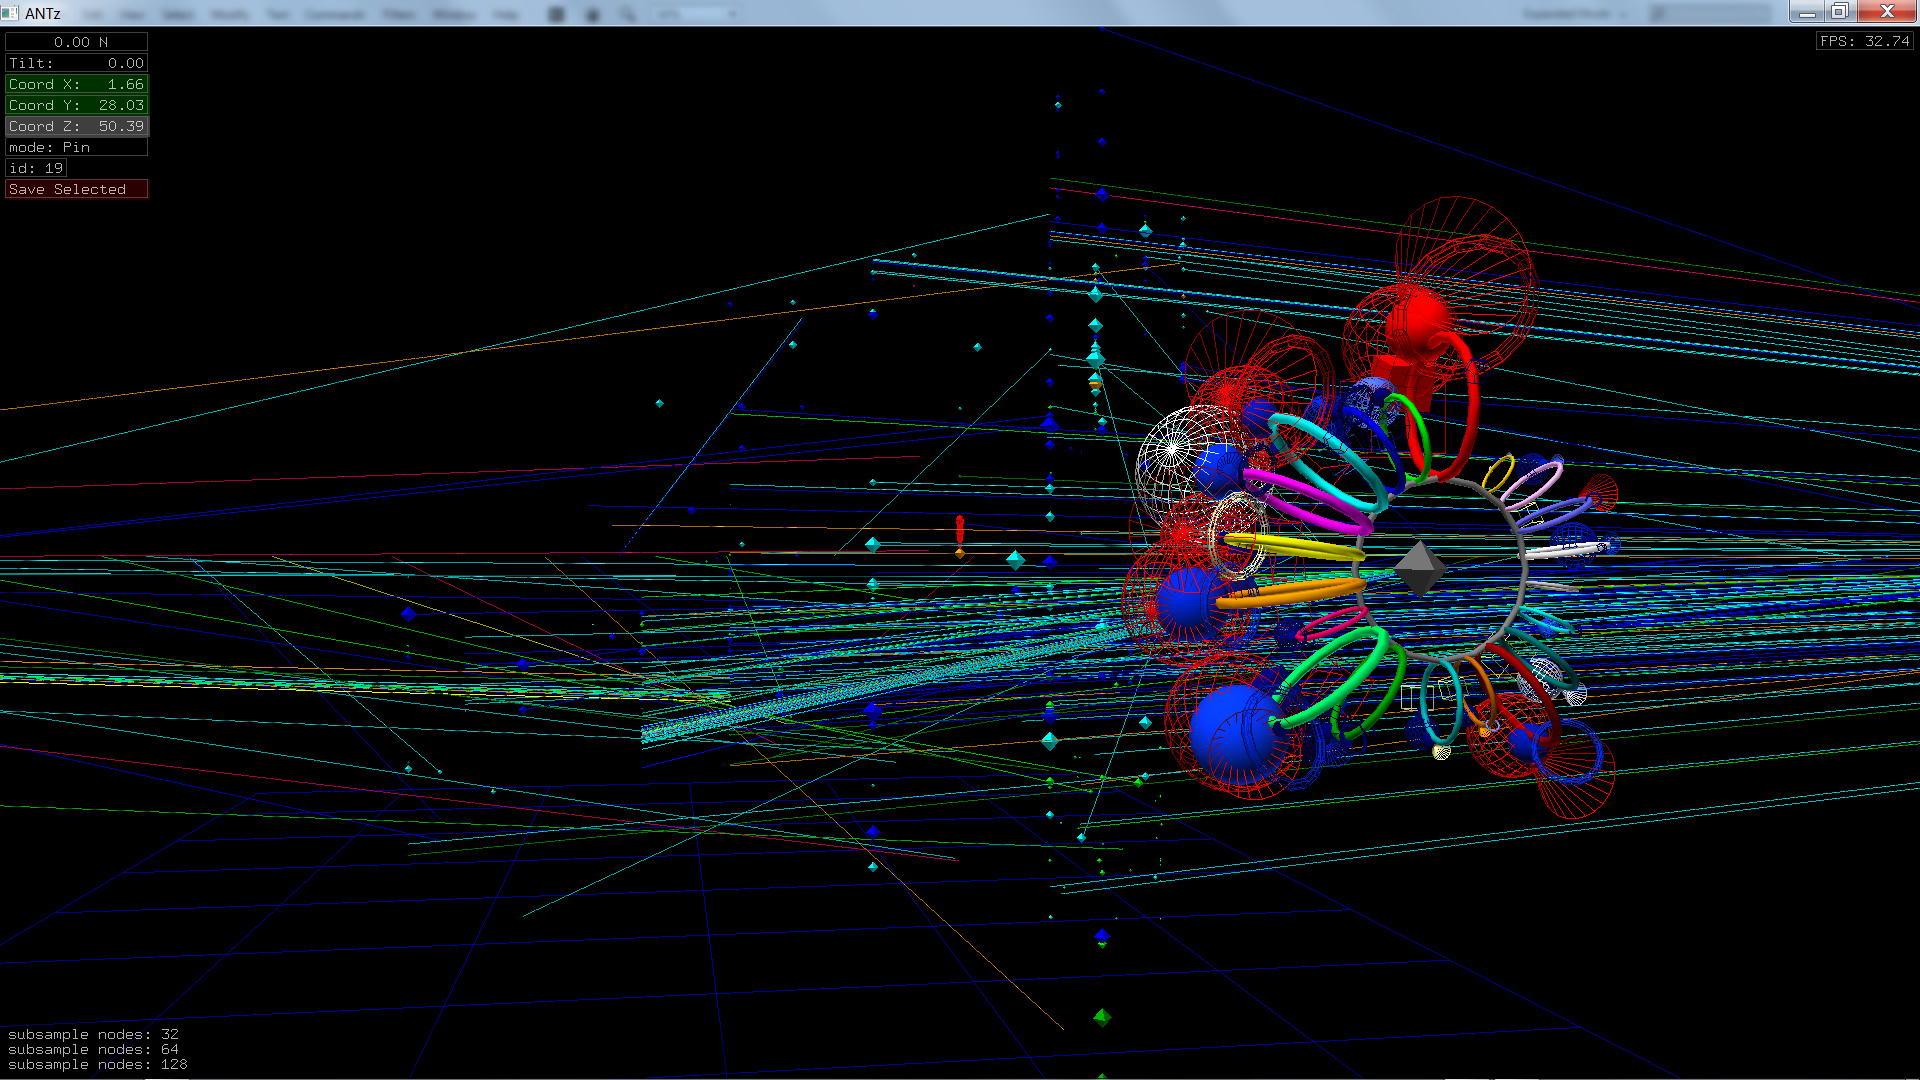Click the compass heading 0.00 N box

(76, 42)
